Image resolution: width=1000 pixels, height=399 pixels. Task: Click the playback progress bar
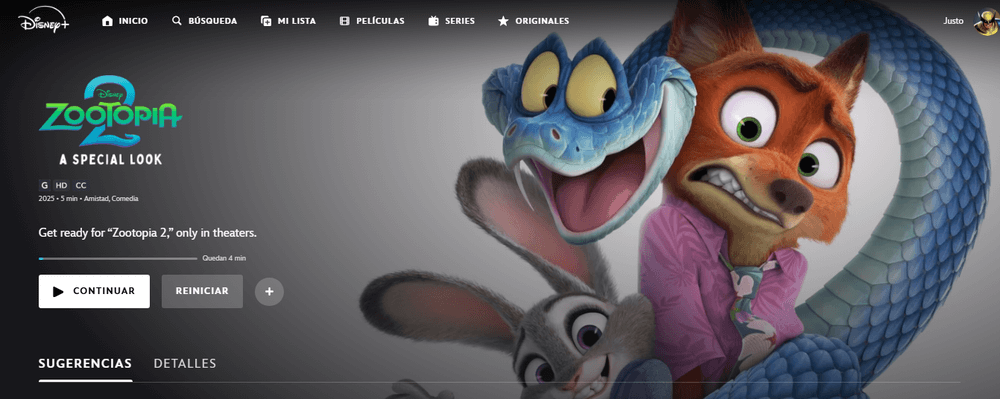click(x=118, y=258)
